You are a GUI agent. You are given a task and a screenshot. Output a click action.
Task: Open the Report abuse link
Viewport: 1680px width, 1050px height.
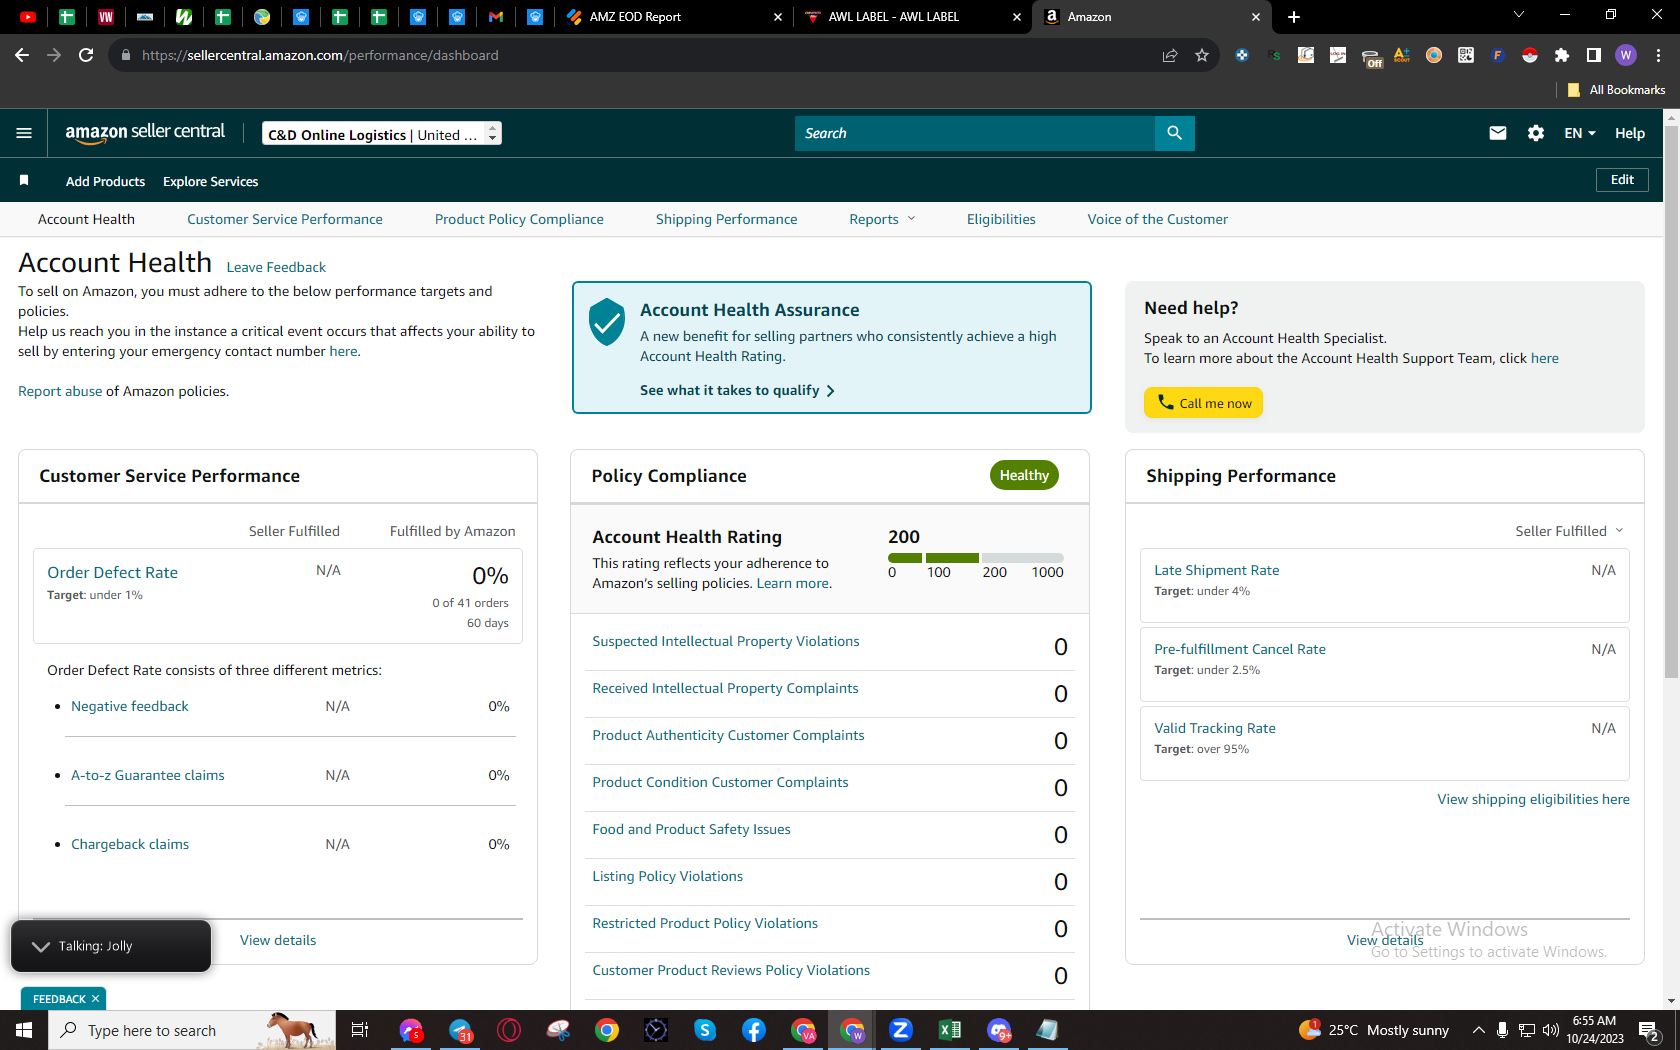click(60, 391)
